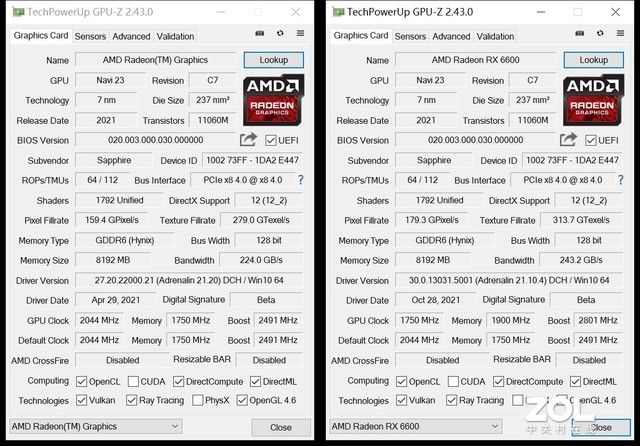Click the Apr 29, 2021 Driver Date value
Viewport: 640px width, 446px height.
116,300
